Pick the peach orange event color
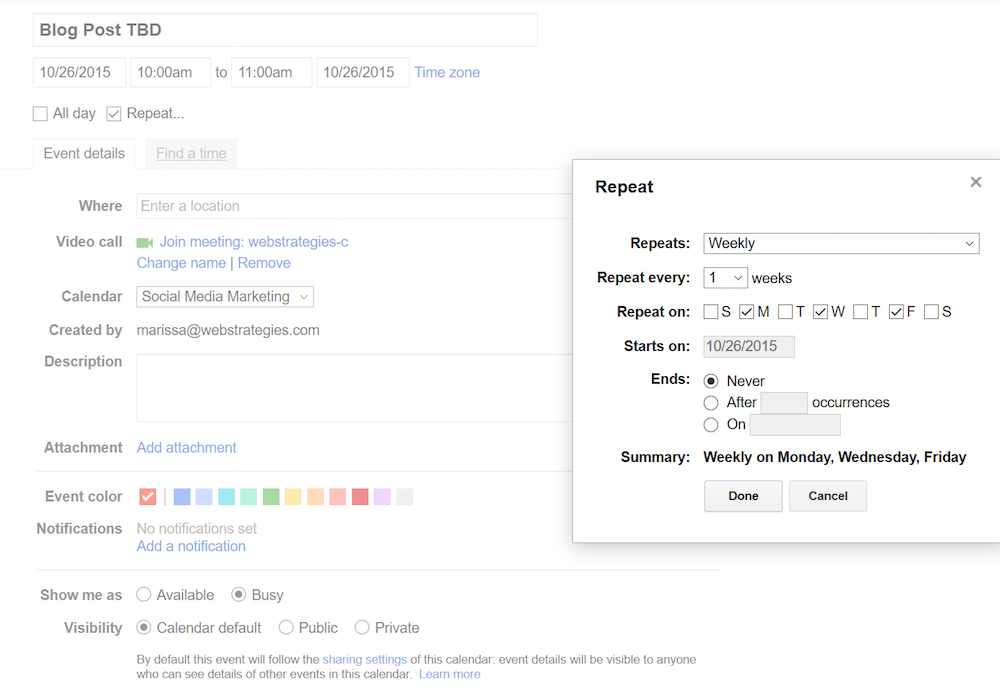 [x=316, y=497]
